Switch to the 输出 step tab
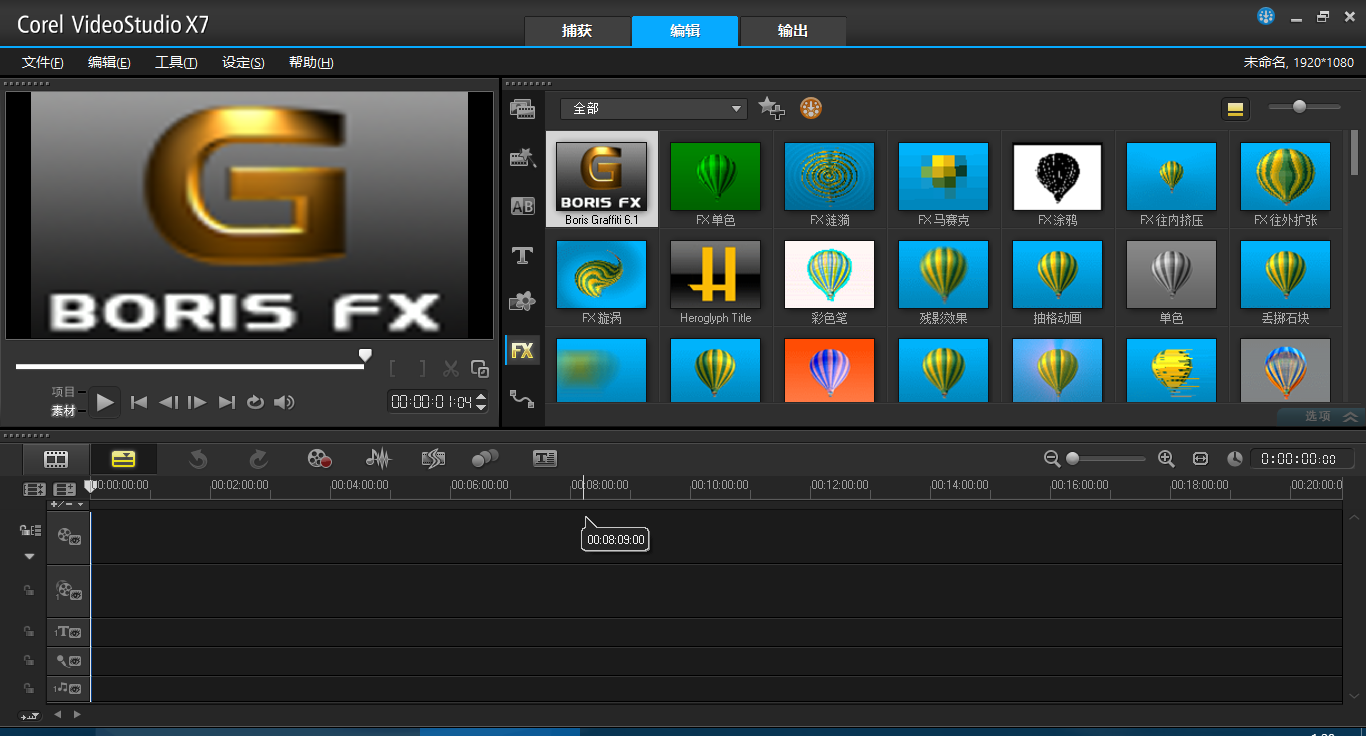Screen dimensions: 1366x736 click(x=793, y=31)
